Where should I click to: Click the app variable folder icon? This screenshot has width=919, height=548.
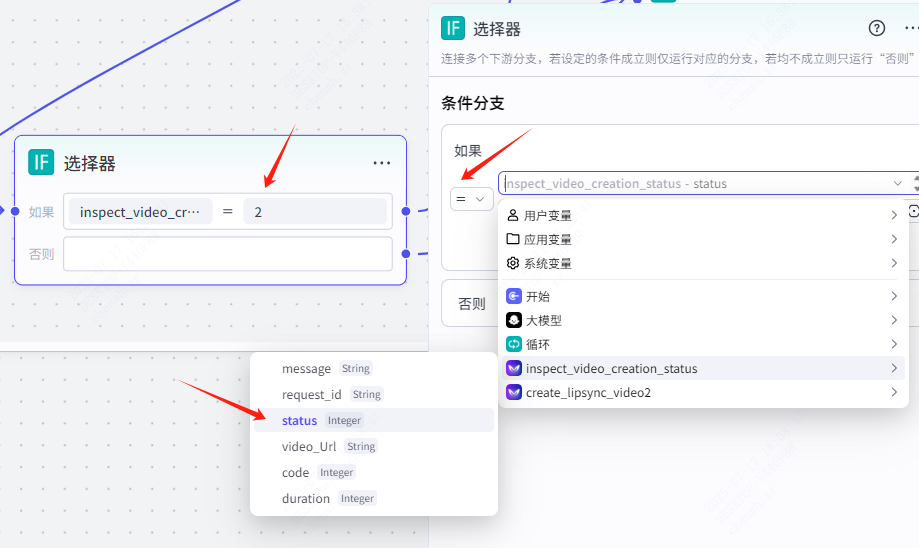click(x=513, y=239)
